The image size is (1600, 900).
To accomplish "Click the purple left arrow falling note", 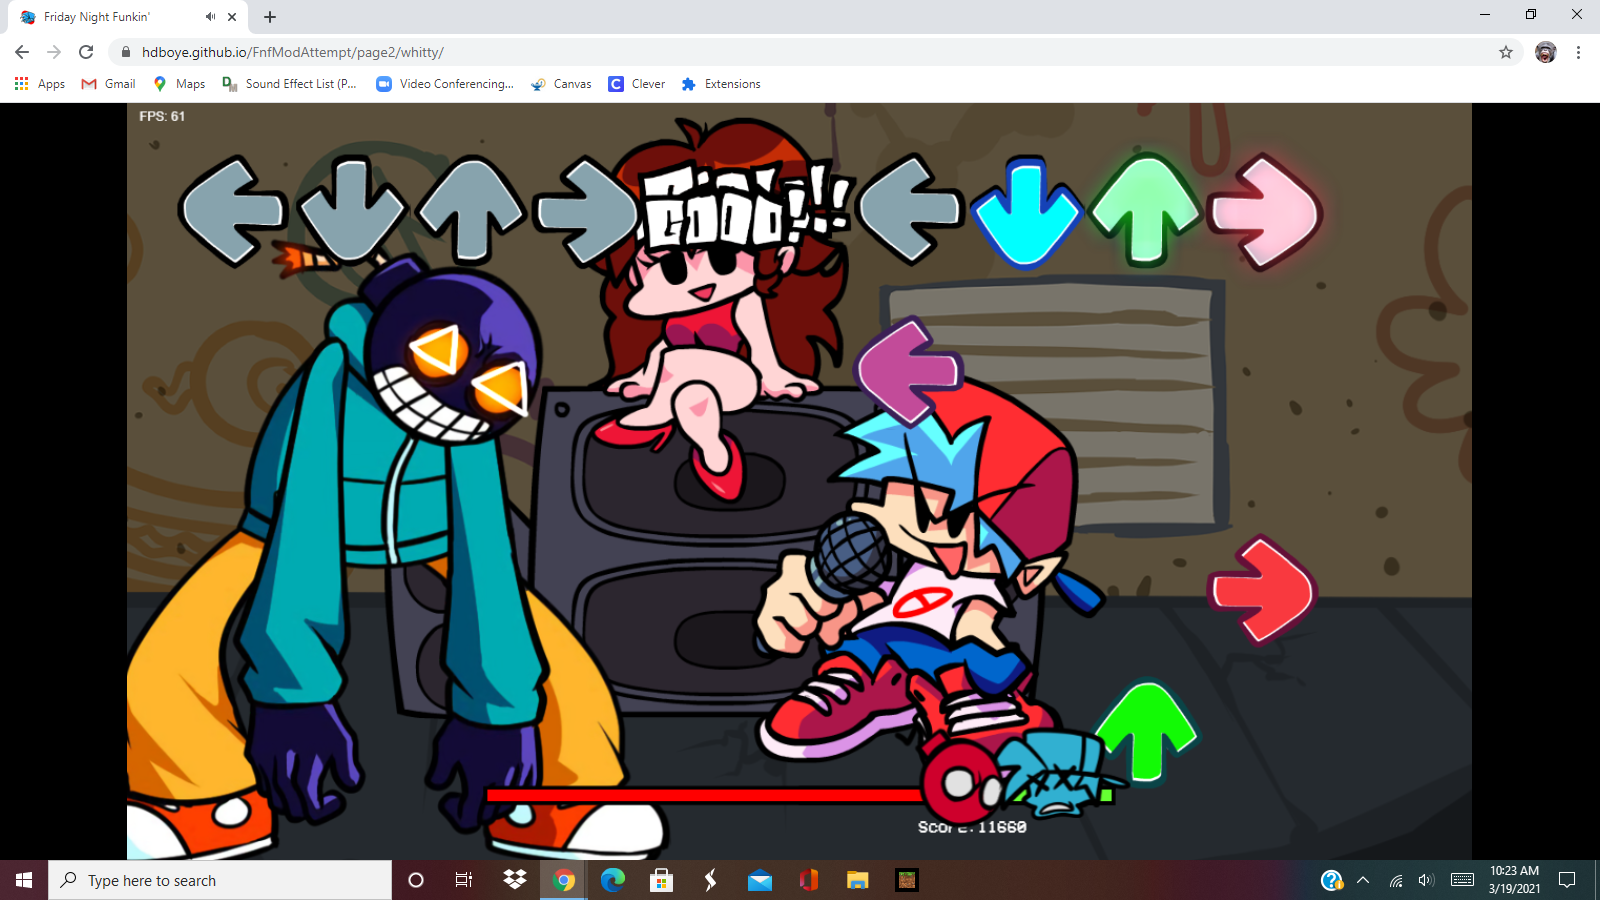I will click(x=908, y=371).
